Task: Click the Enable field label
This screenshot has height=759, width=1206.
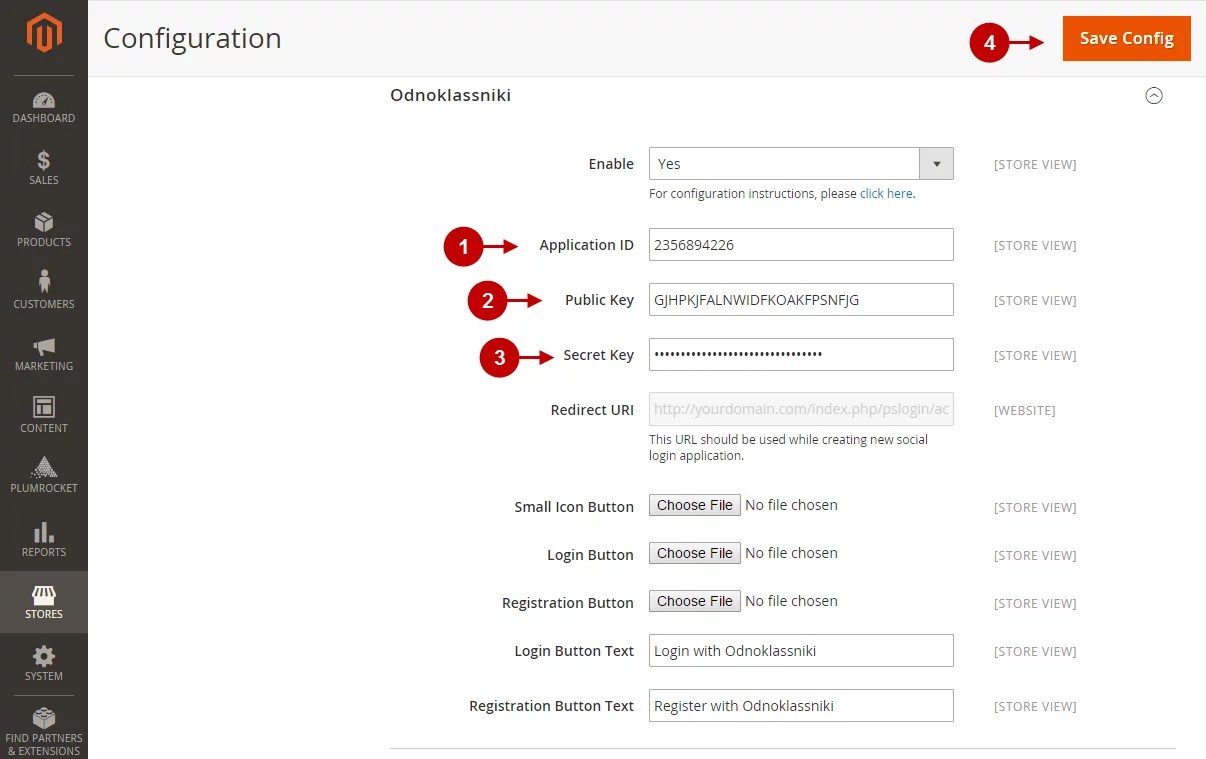Action: point(611,164)
